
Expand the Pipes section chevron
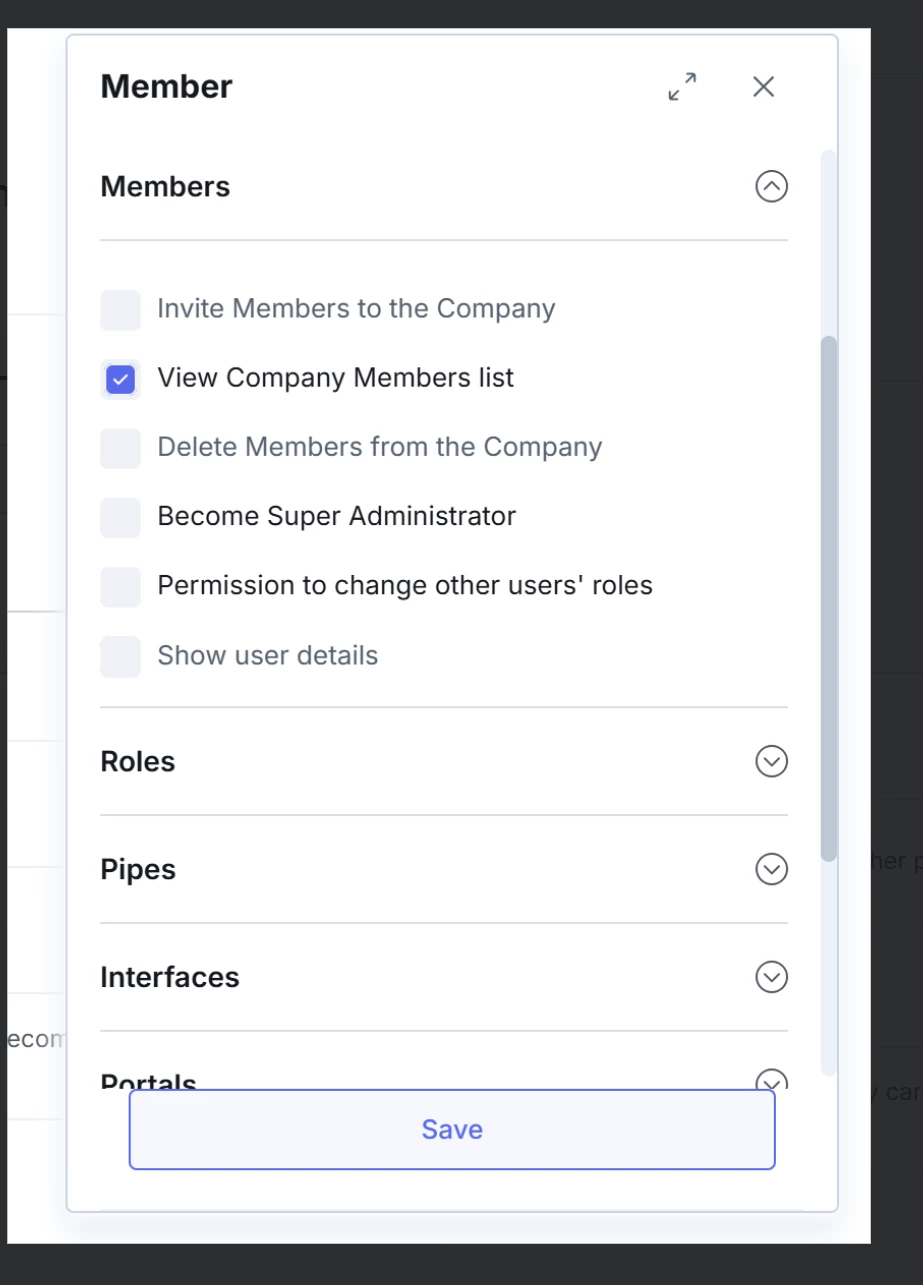771,869
